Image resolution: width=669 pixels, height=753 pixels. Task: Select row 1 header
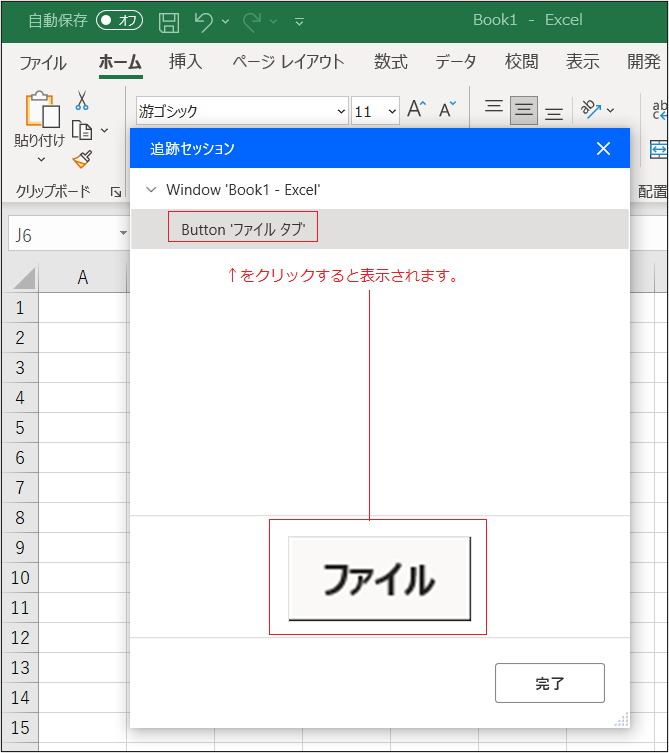[20, 307]
